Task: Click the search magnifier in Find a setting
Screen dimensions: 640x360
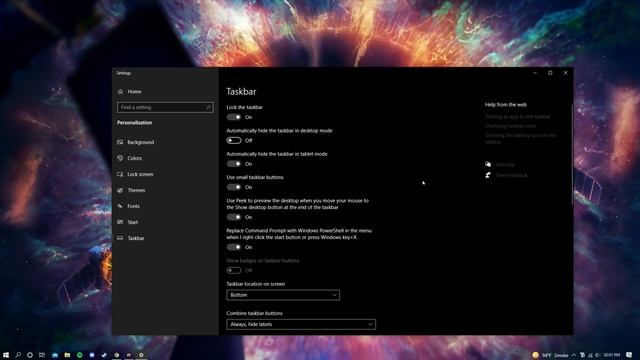Action: [208, 107]
